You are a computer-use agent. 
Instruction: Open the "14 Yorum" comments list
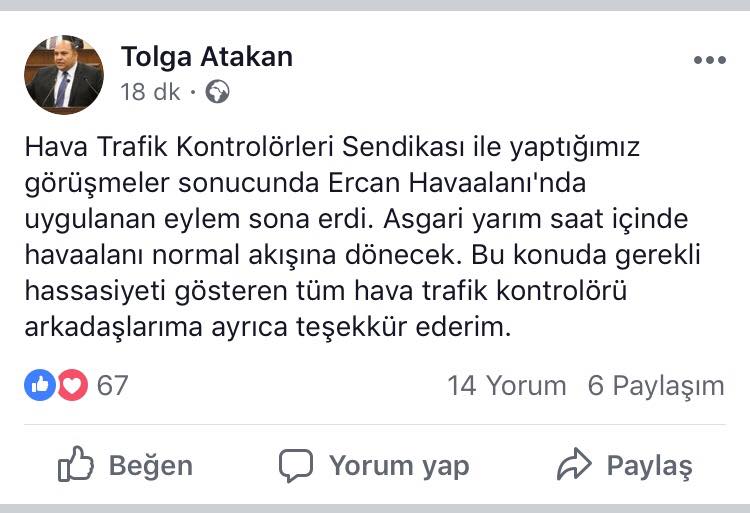tap(507, 386)
